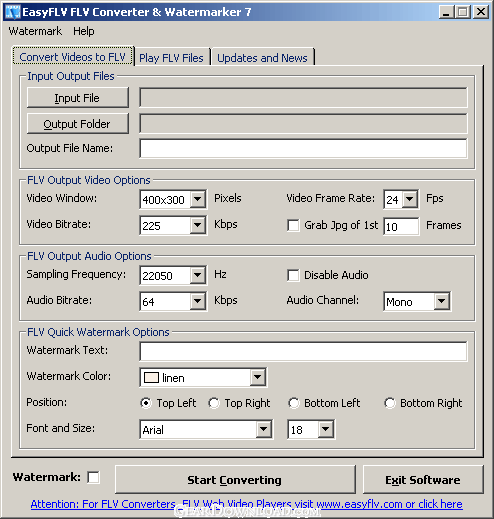Image resolution: width=494 pixels, height=519 pixels.
Task: Open the Watermark menu
Action: [x=35, y=31]
